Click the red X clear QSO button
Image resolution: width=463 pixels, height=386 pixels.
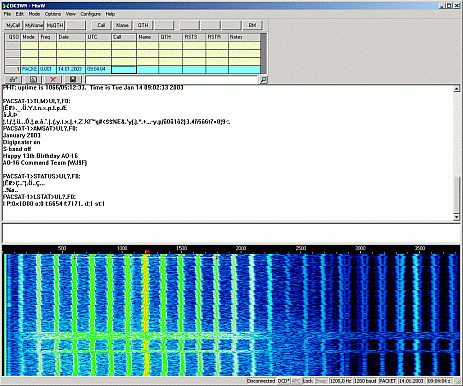(53, 79)
